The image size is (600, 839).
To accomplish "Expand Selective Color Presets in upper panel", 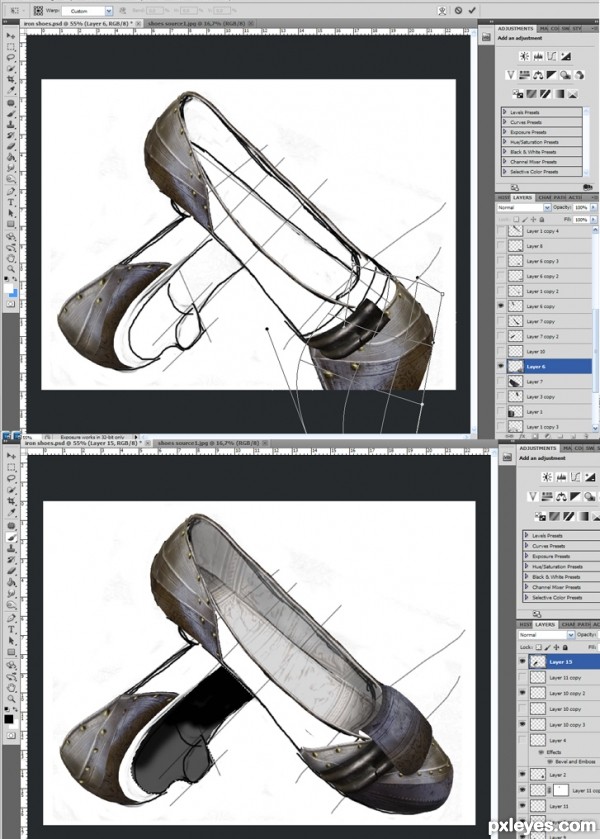I will [x=504, y=172].
